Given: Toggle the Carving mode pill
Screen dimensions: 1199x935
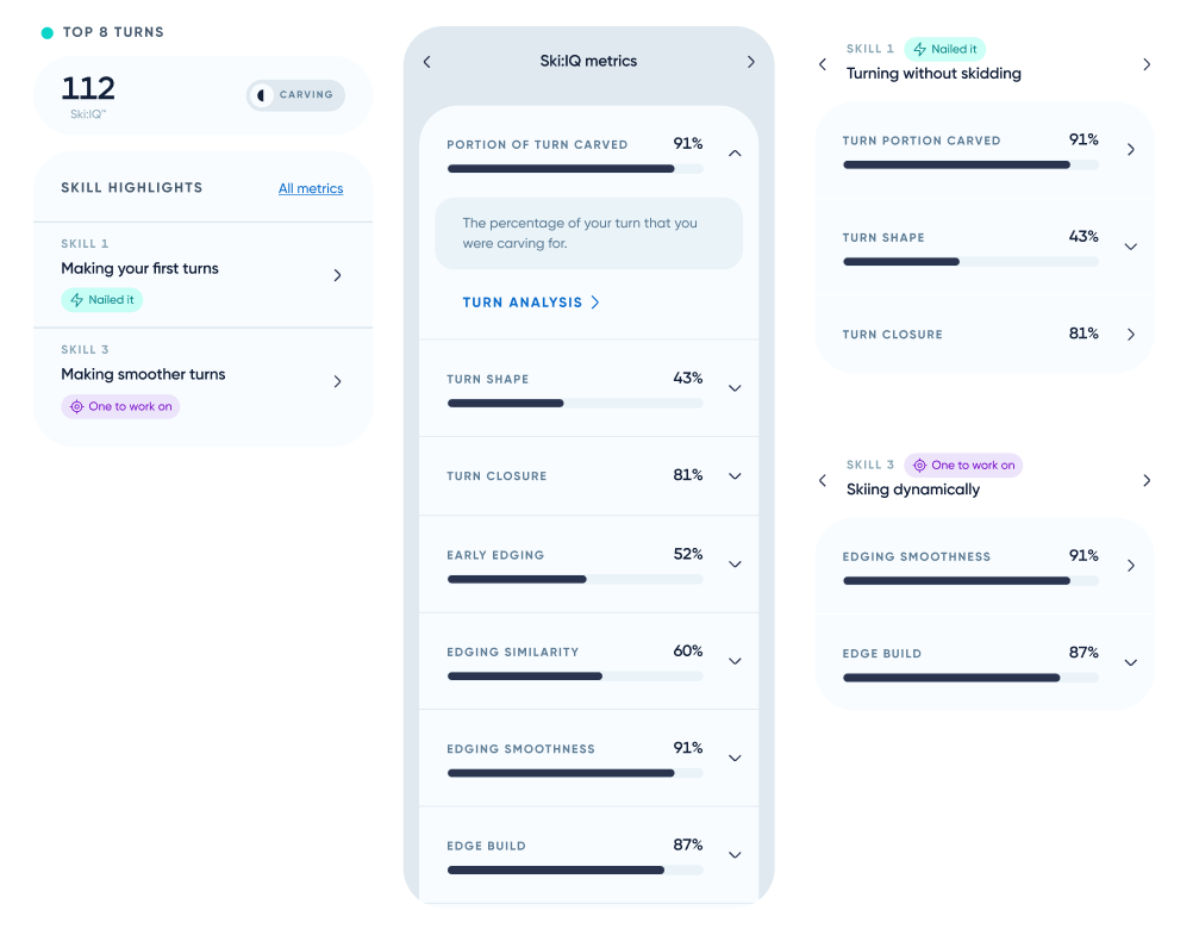Looking at the screenshot, I should pos(296,95).
